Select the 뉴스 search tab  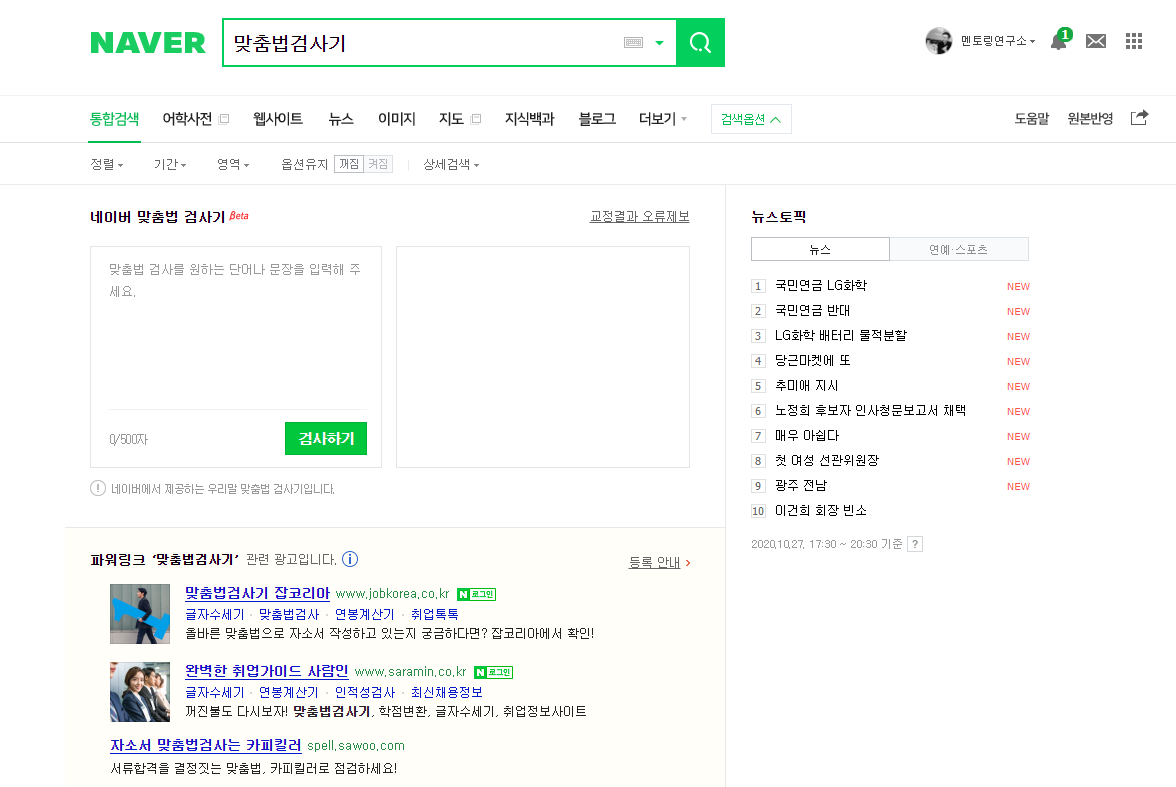tap(341, 119)
